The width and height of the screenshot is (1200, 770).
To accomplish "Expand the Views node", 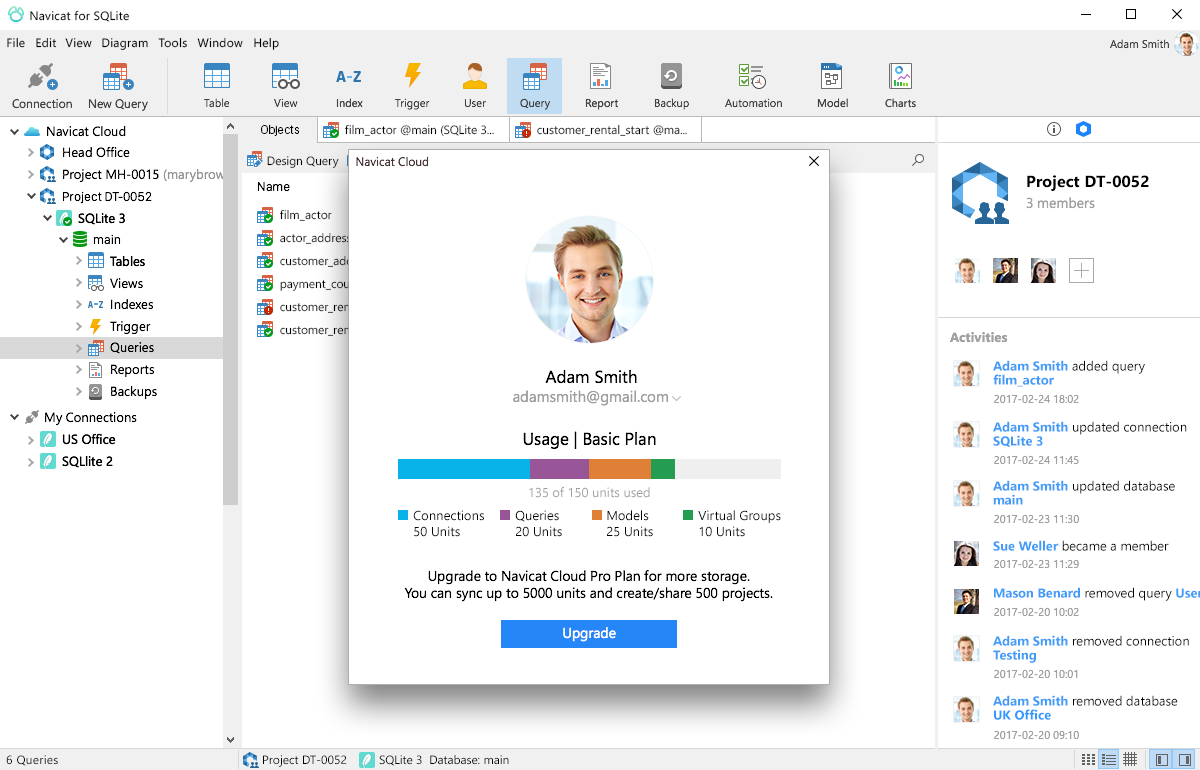I will (79, 283).
